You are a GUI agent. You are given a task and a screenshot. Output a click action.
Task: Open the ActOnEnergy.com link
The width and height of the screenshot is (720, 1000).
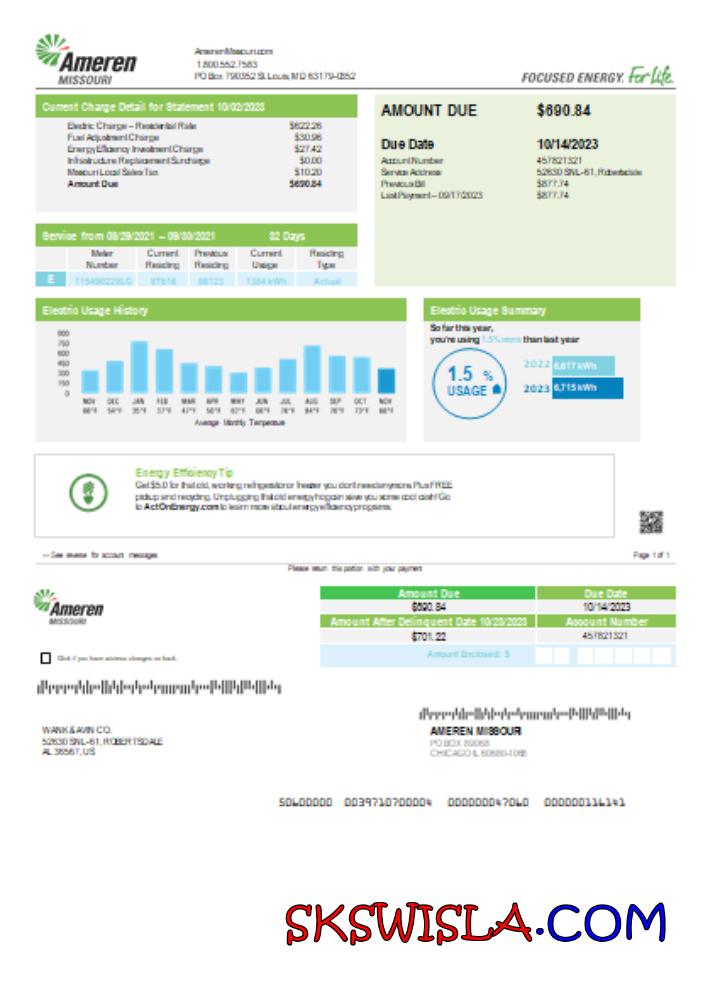click(180, 507)
